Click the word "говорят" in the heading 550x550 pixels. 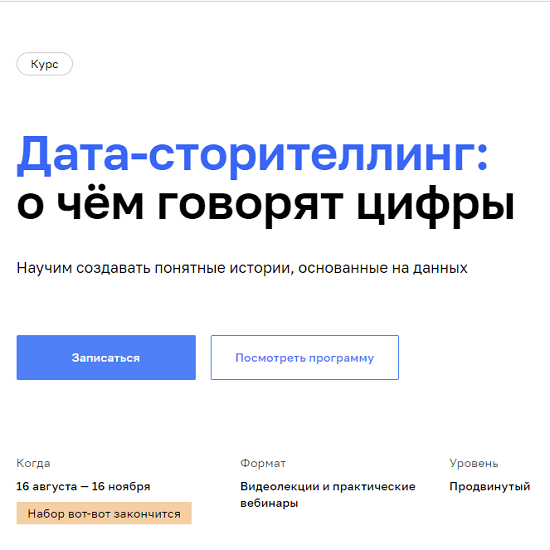pyautogui.click(x=250, y=207)
